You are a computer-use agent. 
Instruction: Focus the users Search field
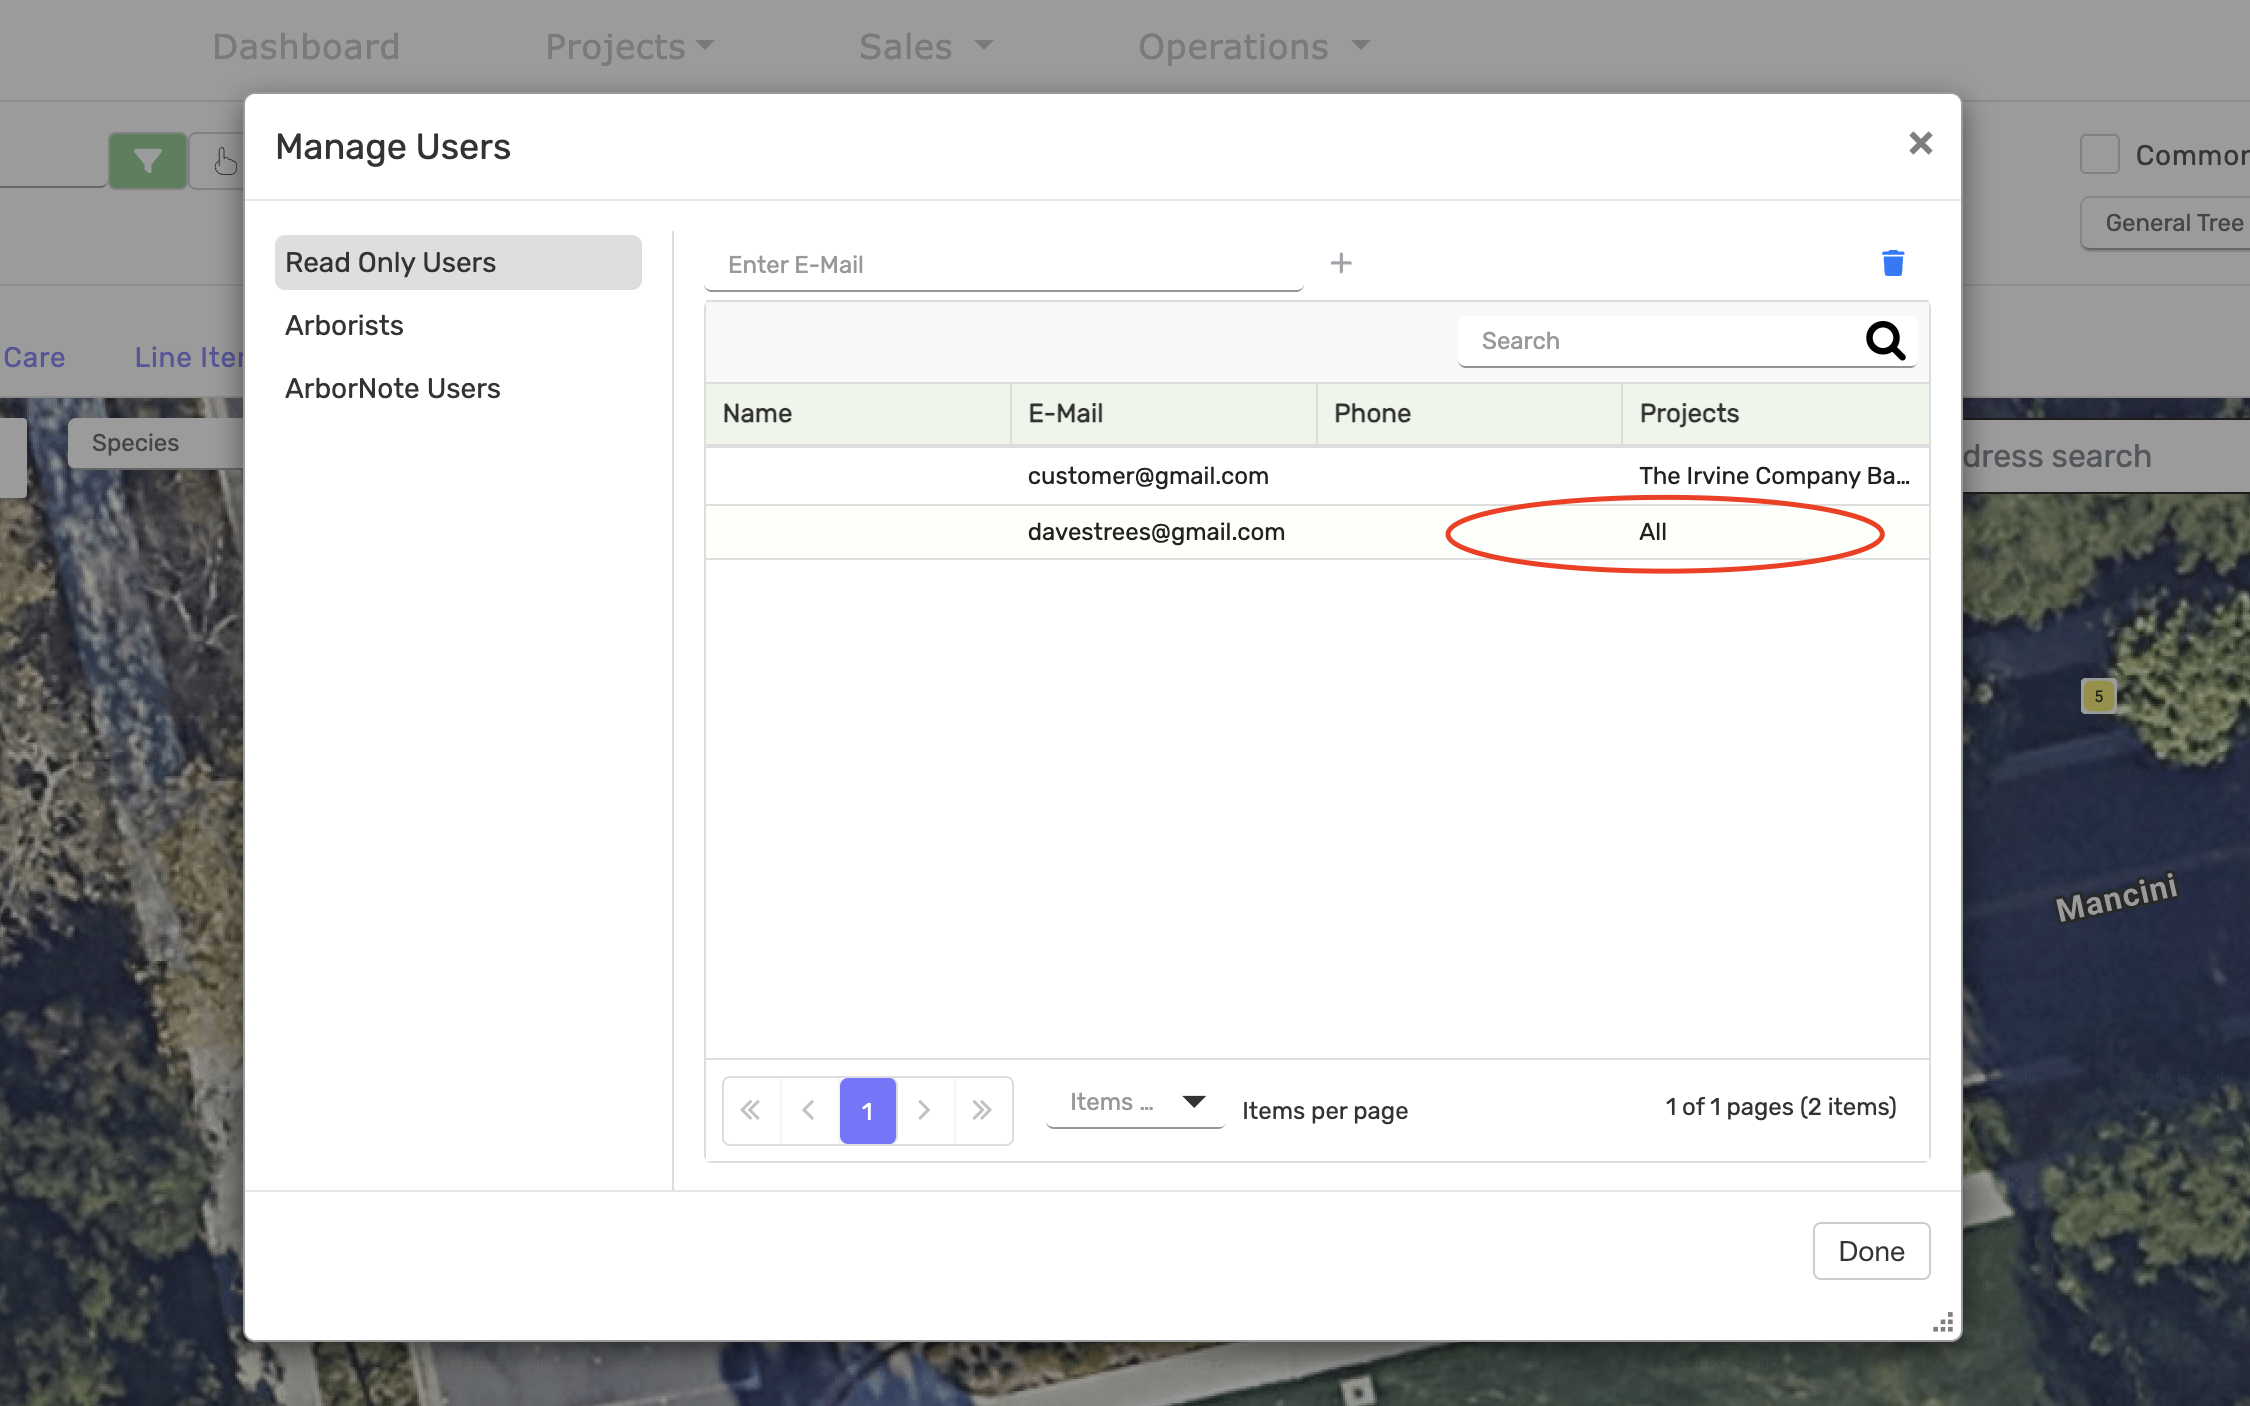[1660, 341]
